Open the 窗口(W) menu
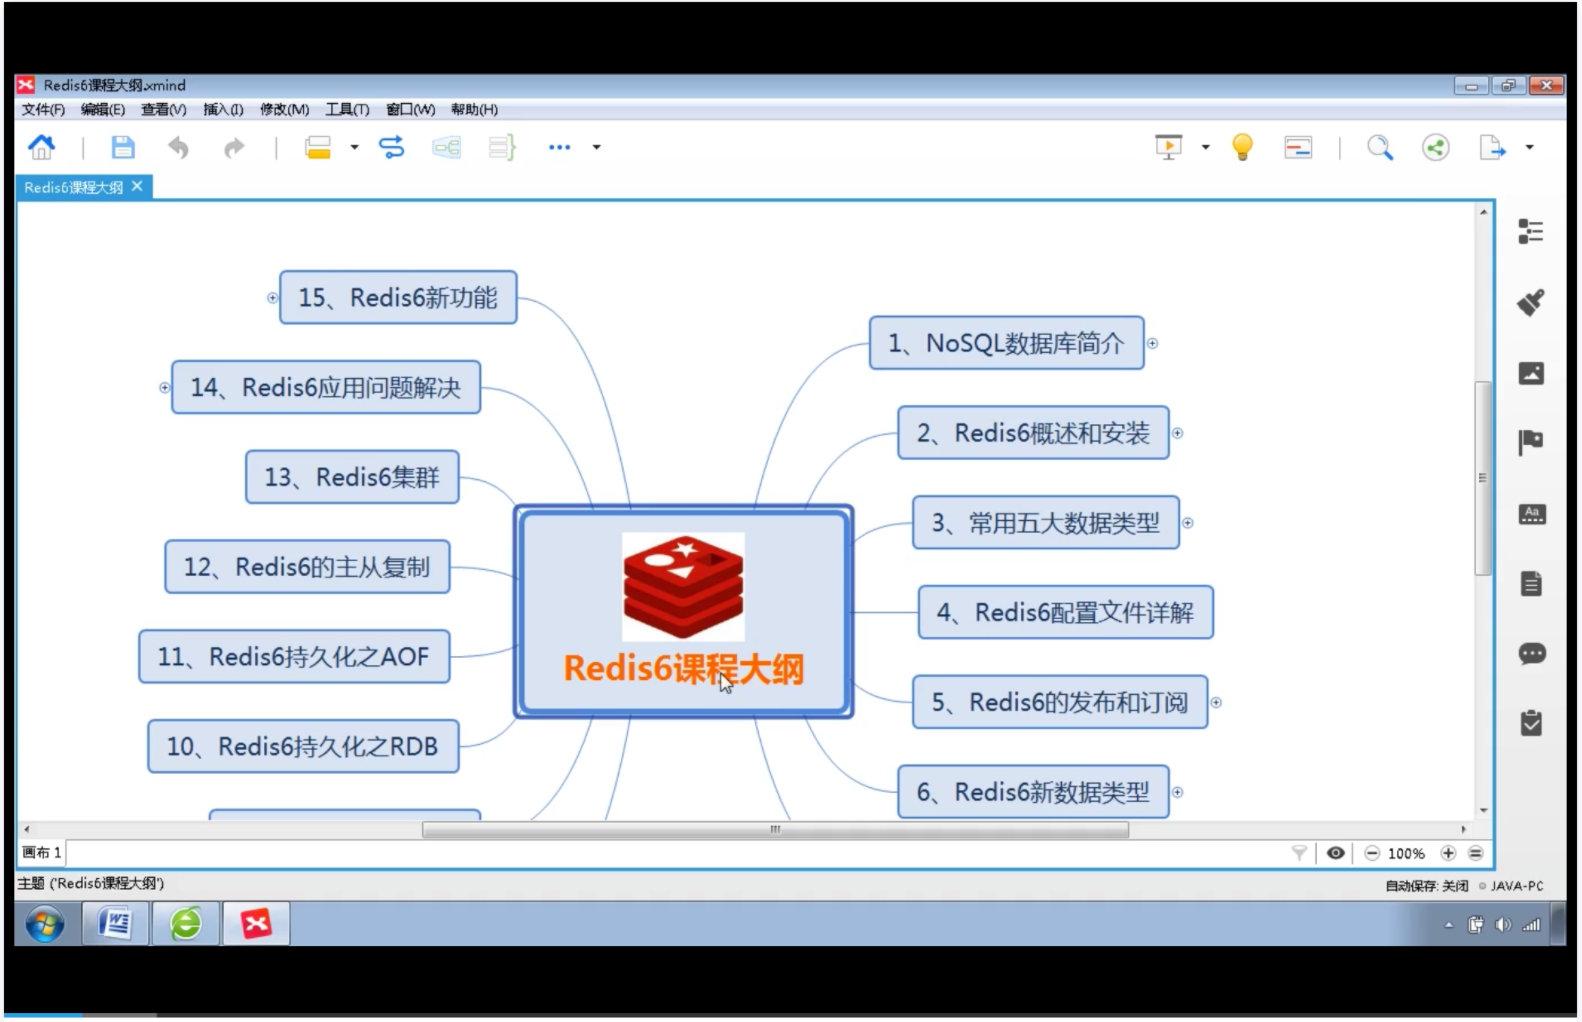 410,109
